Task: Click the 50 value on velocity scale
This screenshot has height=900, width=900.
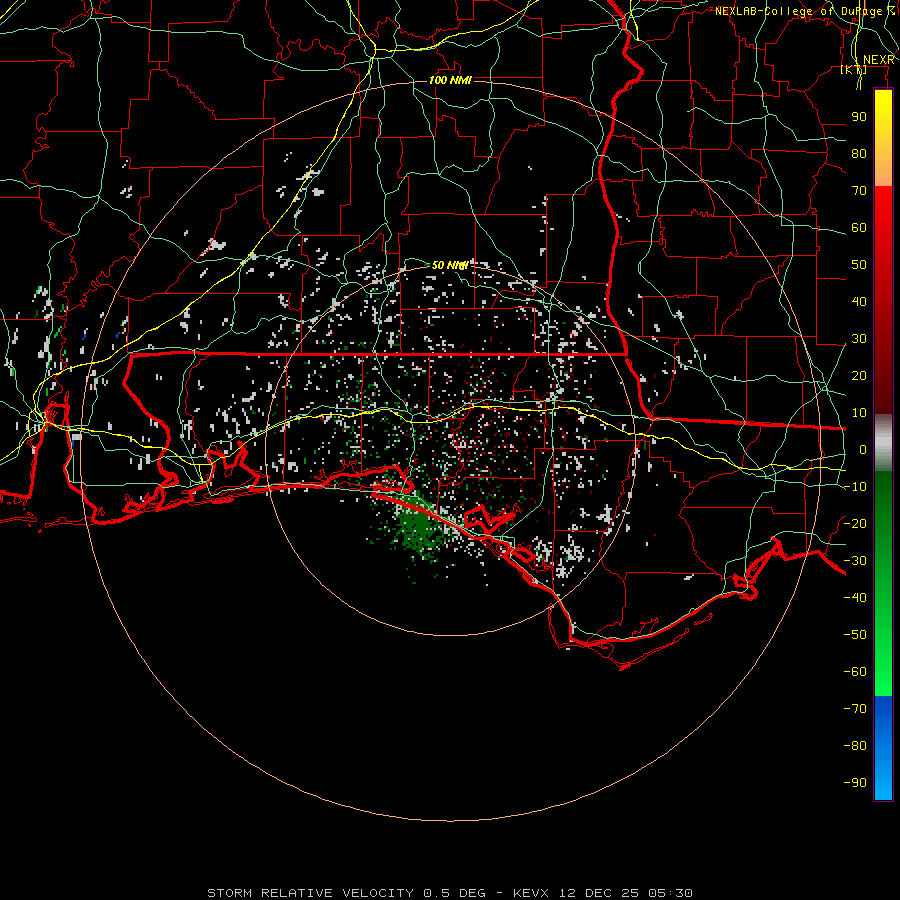Action: tap(859, 265)
